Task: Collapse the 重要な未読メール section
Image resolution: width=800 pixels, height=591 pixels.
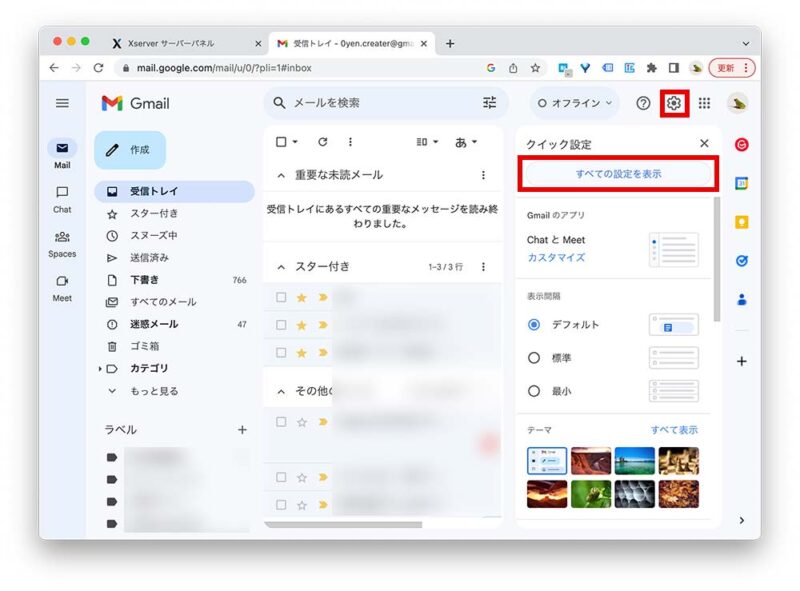Action: point(281,174)
